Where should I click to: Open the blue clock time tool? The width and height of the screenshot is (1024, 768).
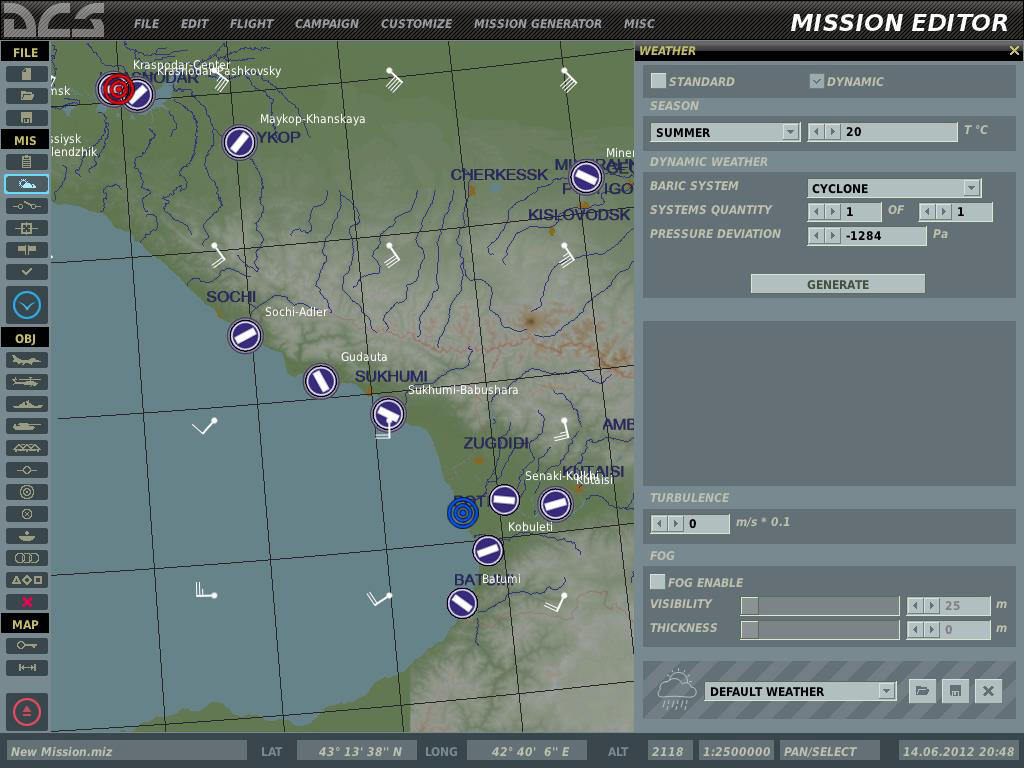27,305
